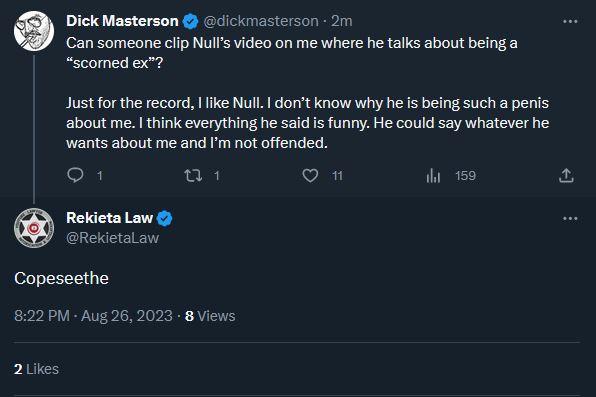Screen dimensions: 596x397
Task: Open the @dickmasterson handle link
Action: coord(261,21)
